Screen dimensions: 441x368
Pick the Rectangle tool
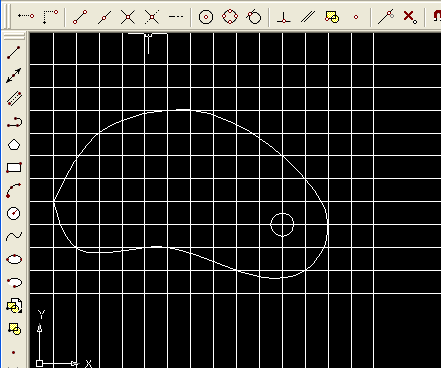tap(14, 167)
